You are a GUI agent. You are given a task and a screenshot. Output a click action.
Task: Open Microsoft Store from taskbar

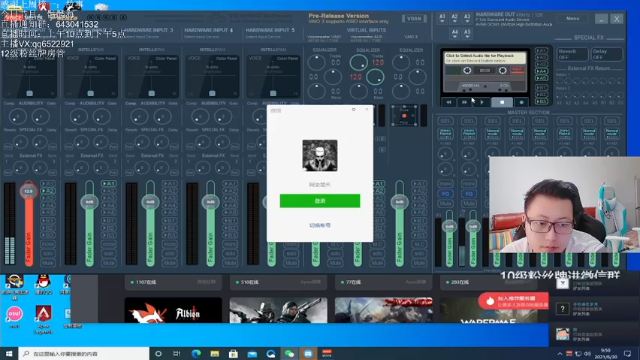tap(233, 353)
